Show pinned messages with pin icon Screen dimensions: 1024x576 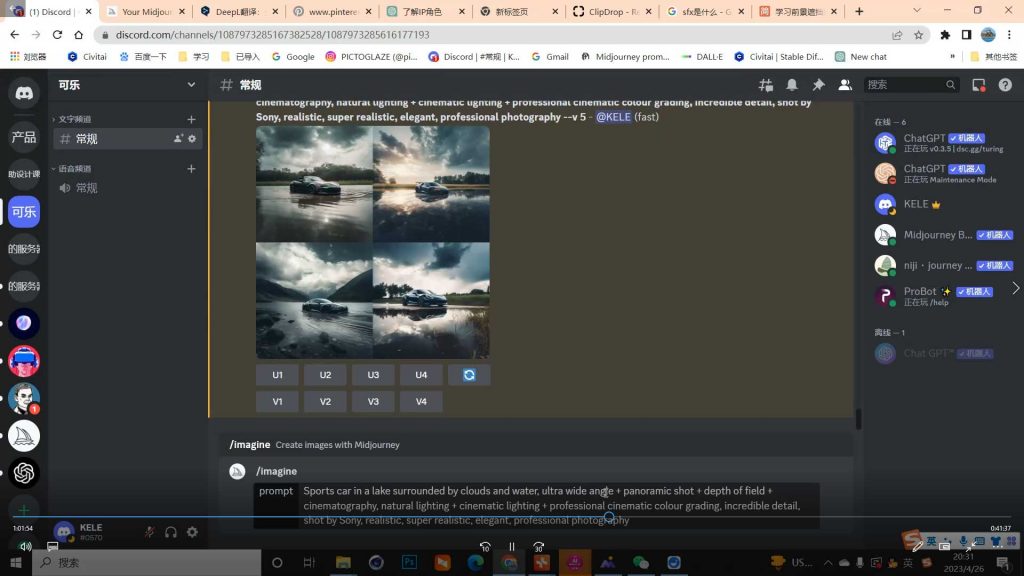click(x=818, y=85)
